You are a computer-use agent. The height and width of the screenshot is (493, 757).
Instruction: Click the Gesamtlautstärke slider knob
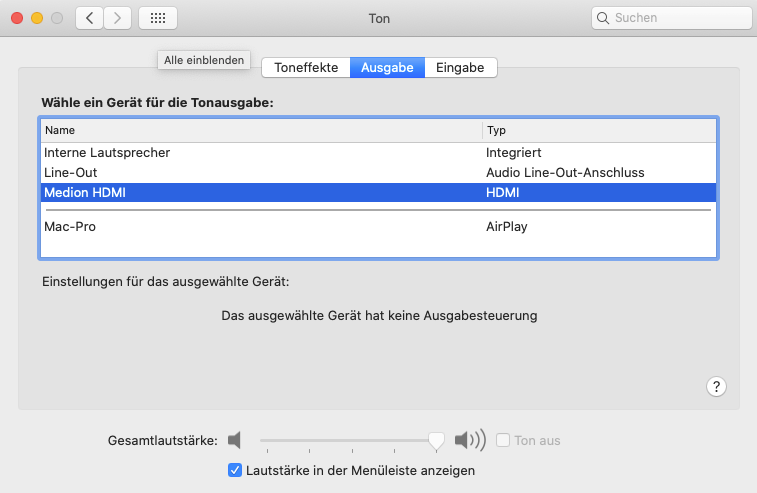[x=436, y=440]
